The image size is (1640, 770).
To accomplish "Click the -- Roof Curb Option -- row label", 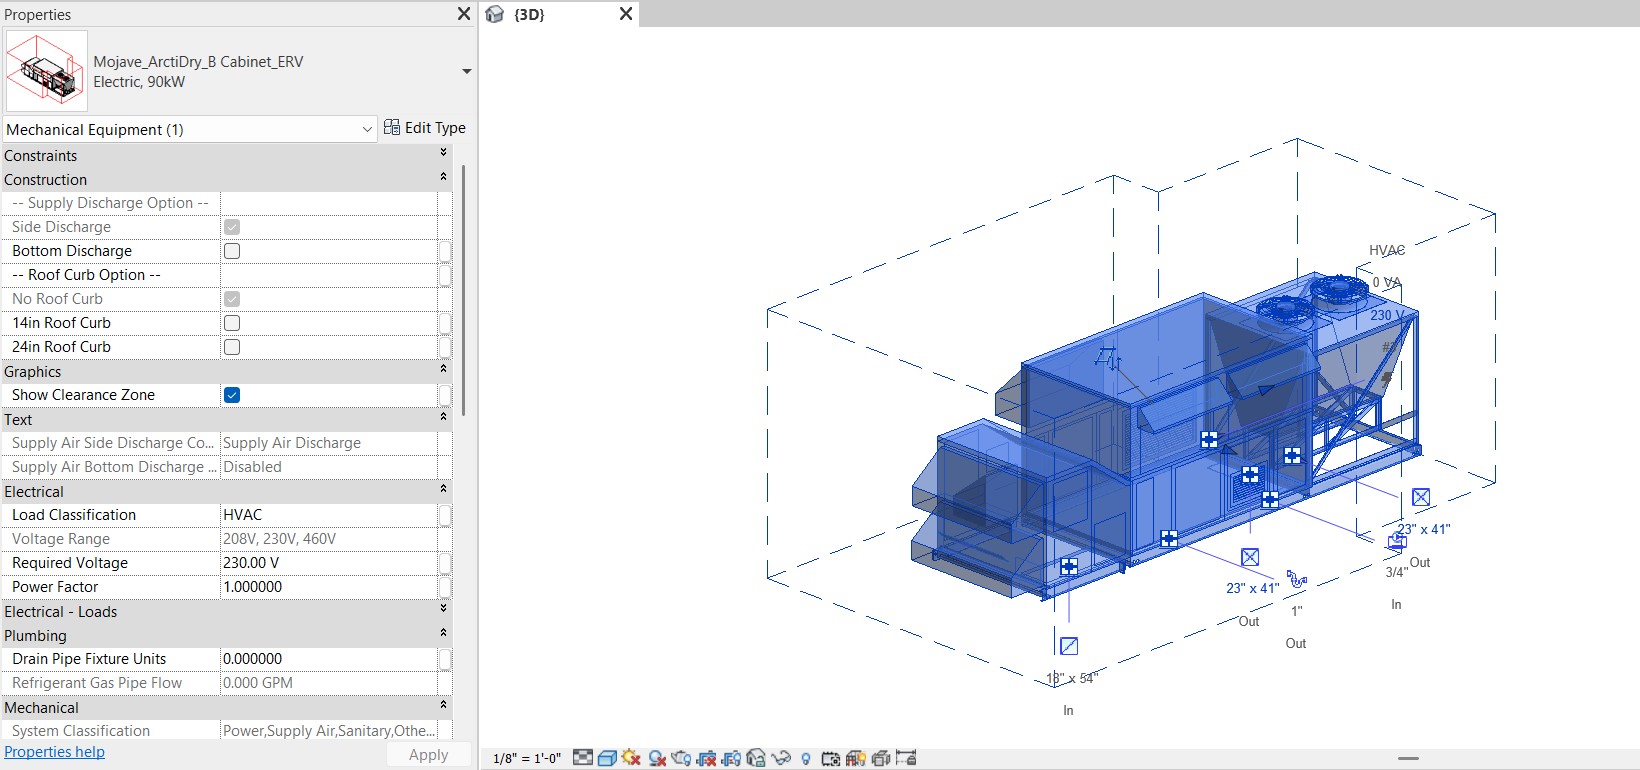I will point(86,275).
